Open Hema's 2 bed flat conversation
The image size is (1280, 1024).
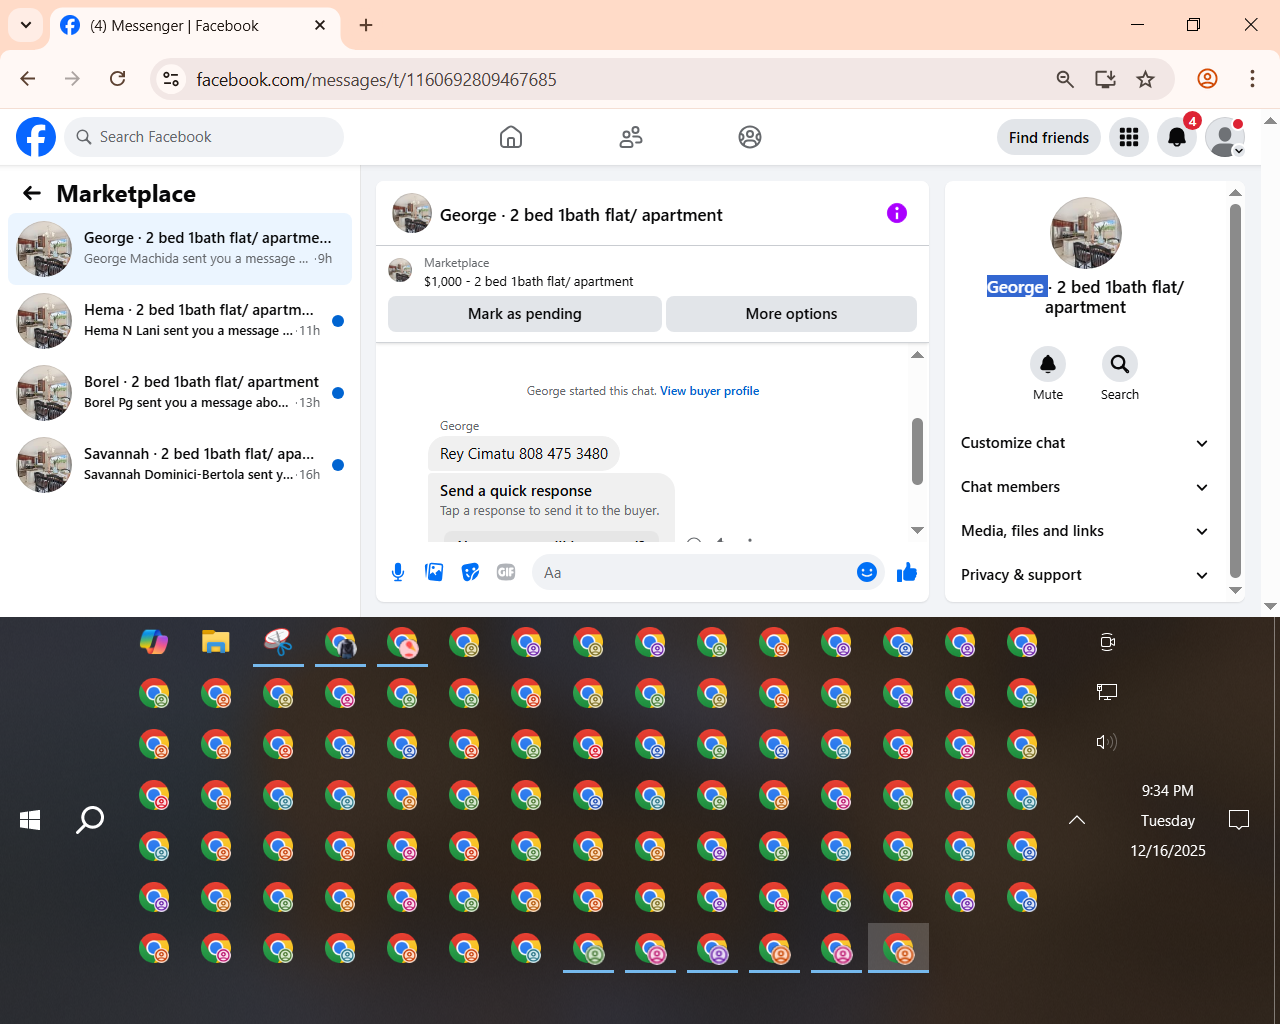(x=180, y=320)
